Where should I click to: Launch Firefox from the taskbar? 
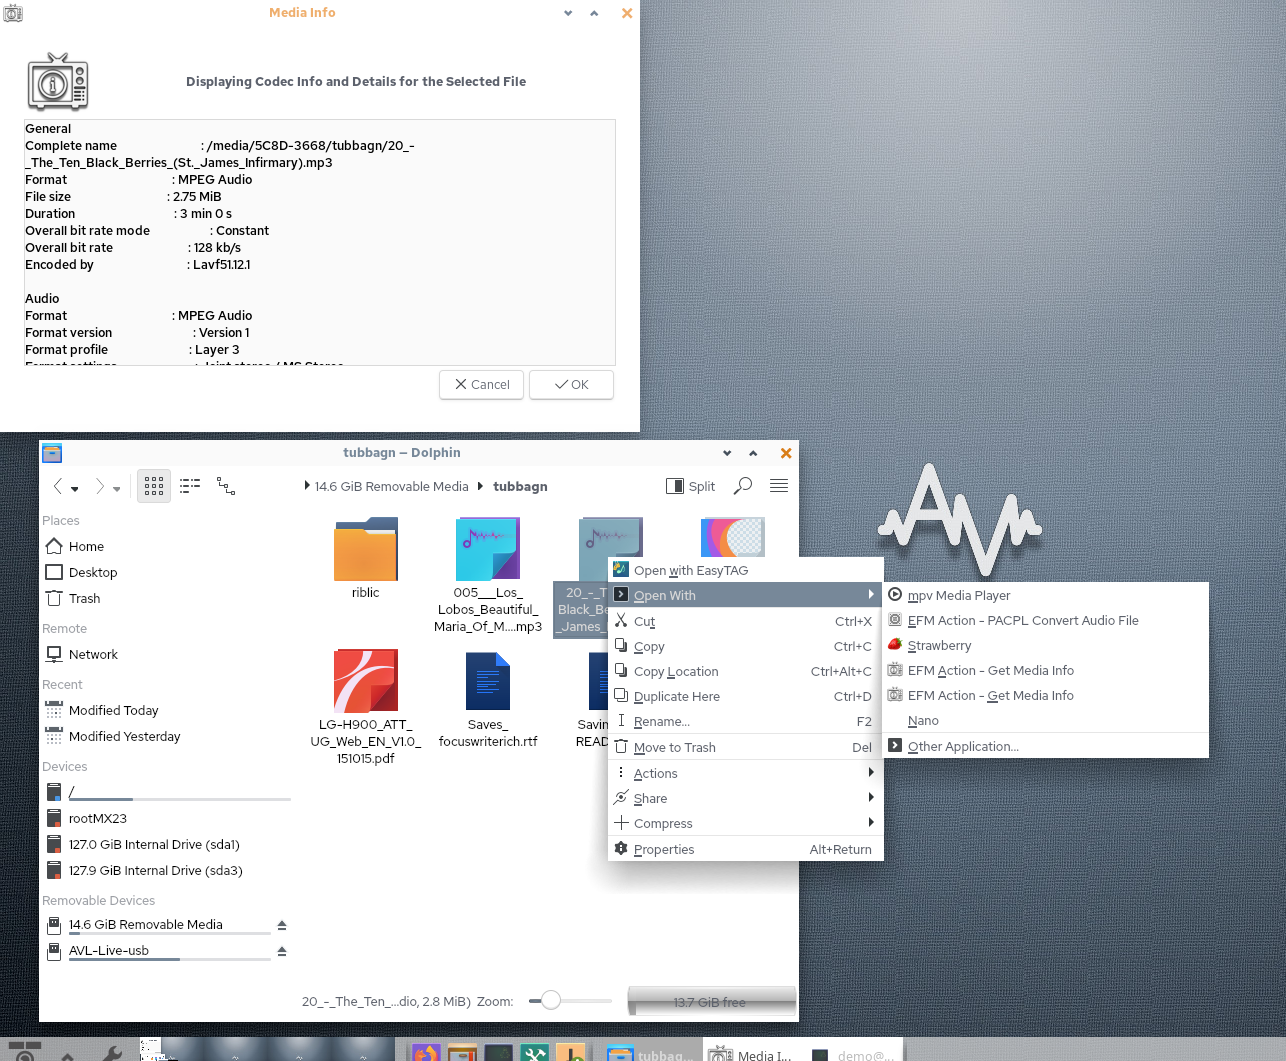click(426, 1052)
